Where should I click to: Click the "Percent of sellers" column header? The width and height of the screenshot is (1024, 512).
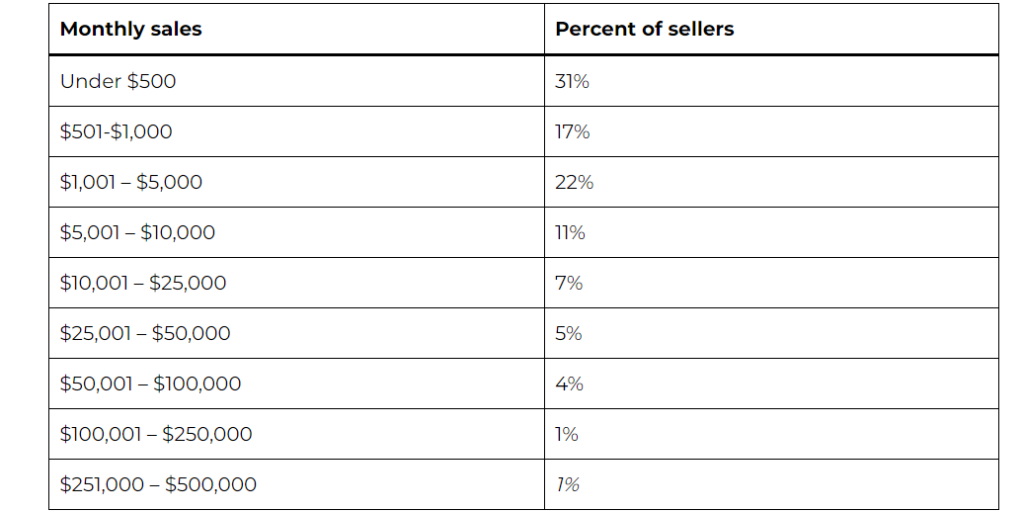click(x=644, y=29)
